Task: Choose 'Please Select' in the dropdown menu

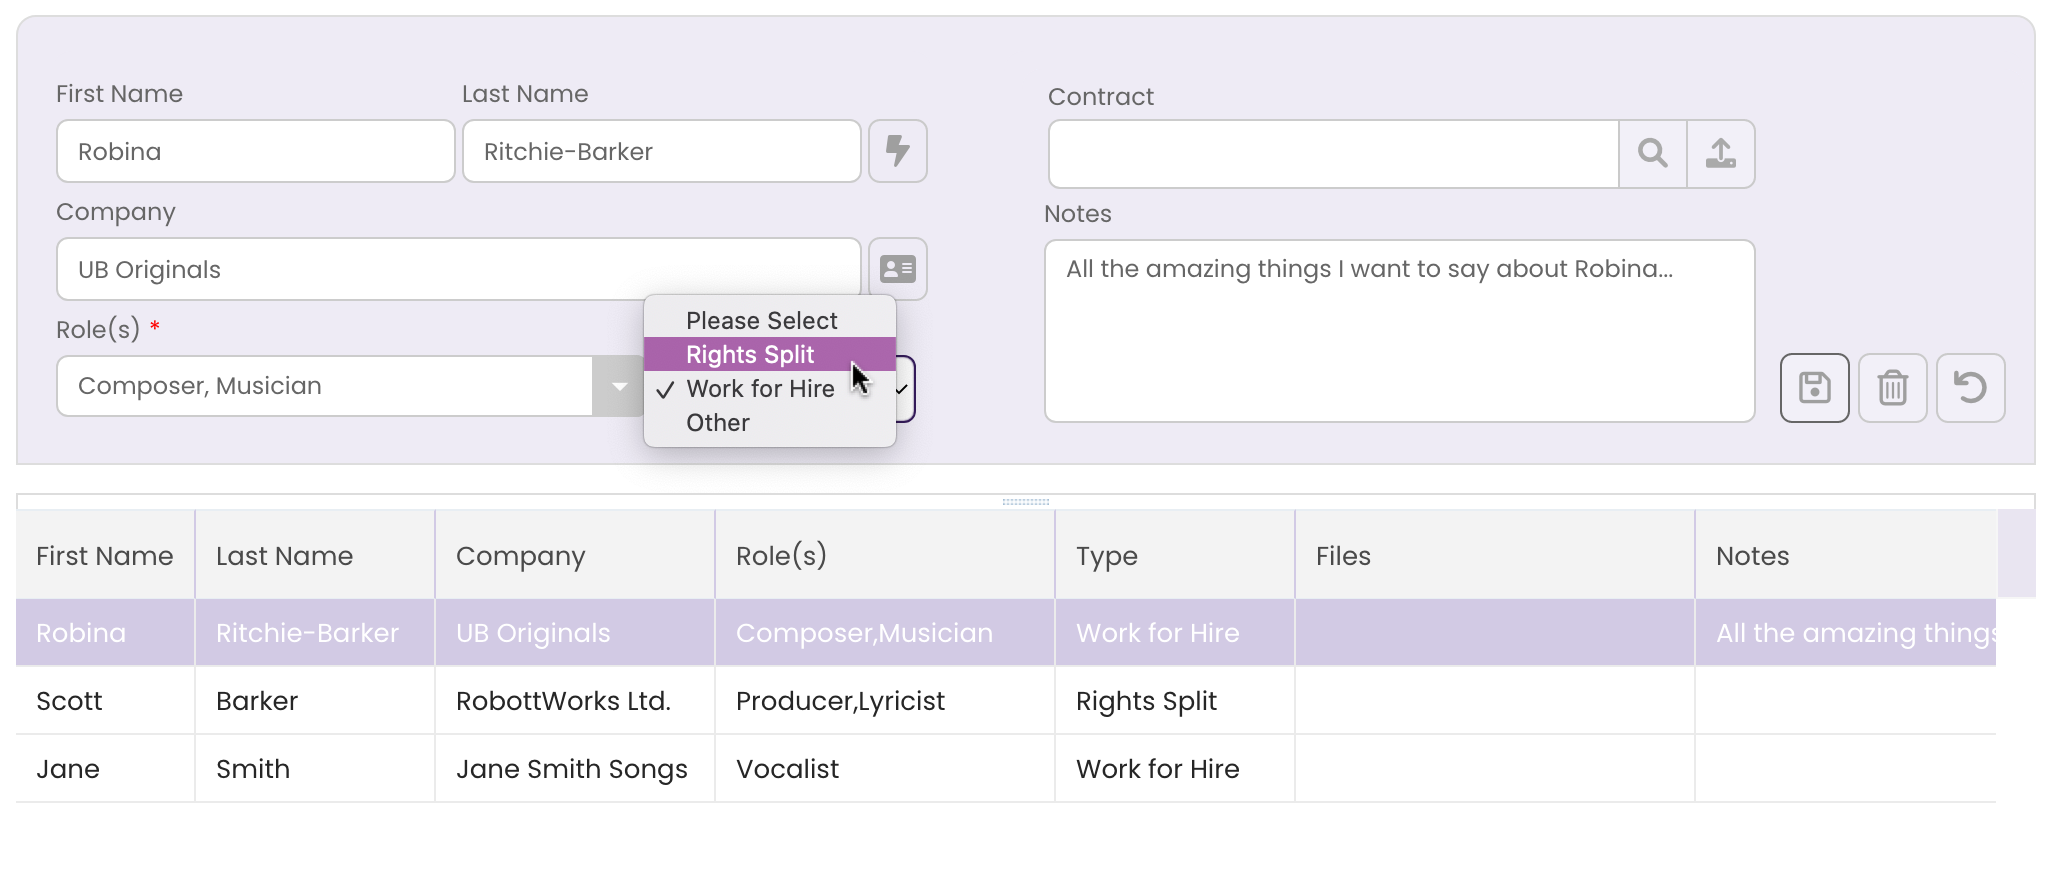Action: click(770, 320)
